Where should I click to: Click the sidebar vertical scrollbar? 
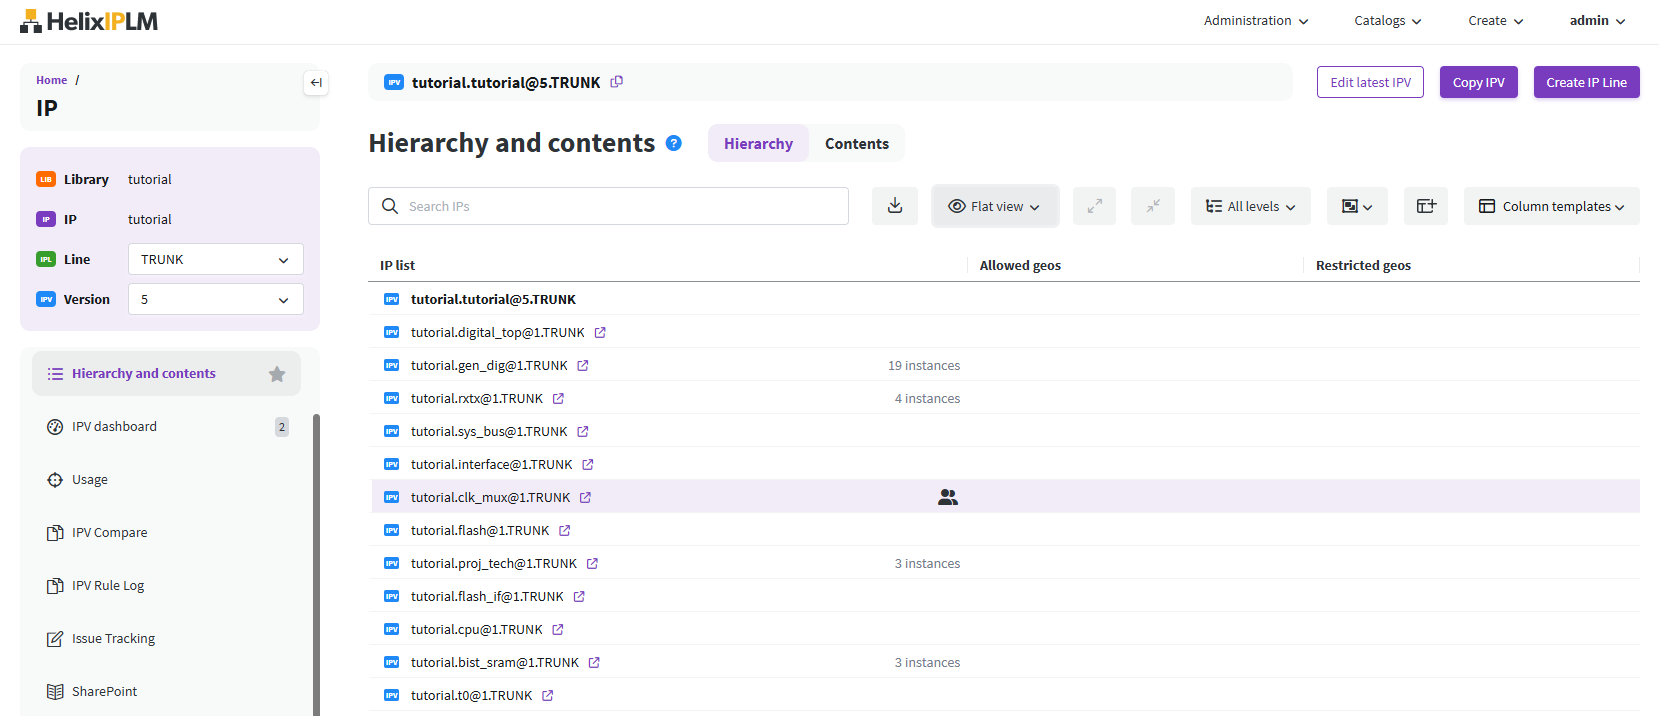317,560
